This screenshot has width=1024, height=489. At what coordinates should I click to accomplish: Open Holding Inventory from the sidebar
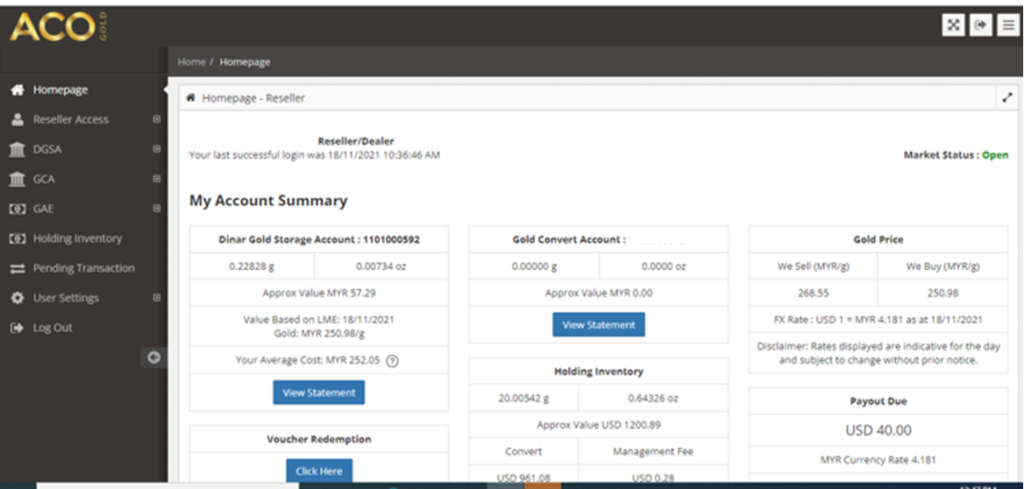click(x=77, y=238)
